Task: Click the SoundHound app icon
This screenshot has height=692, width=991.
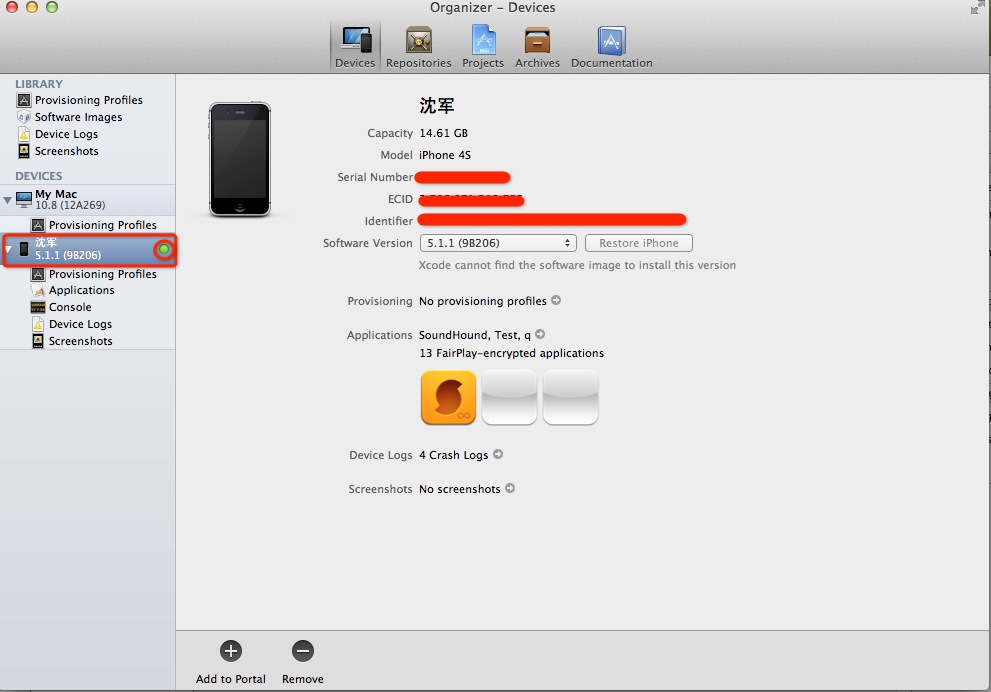Action: pos(448,397)
